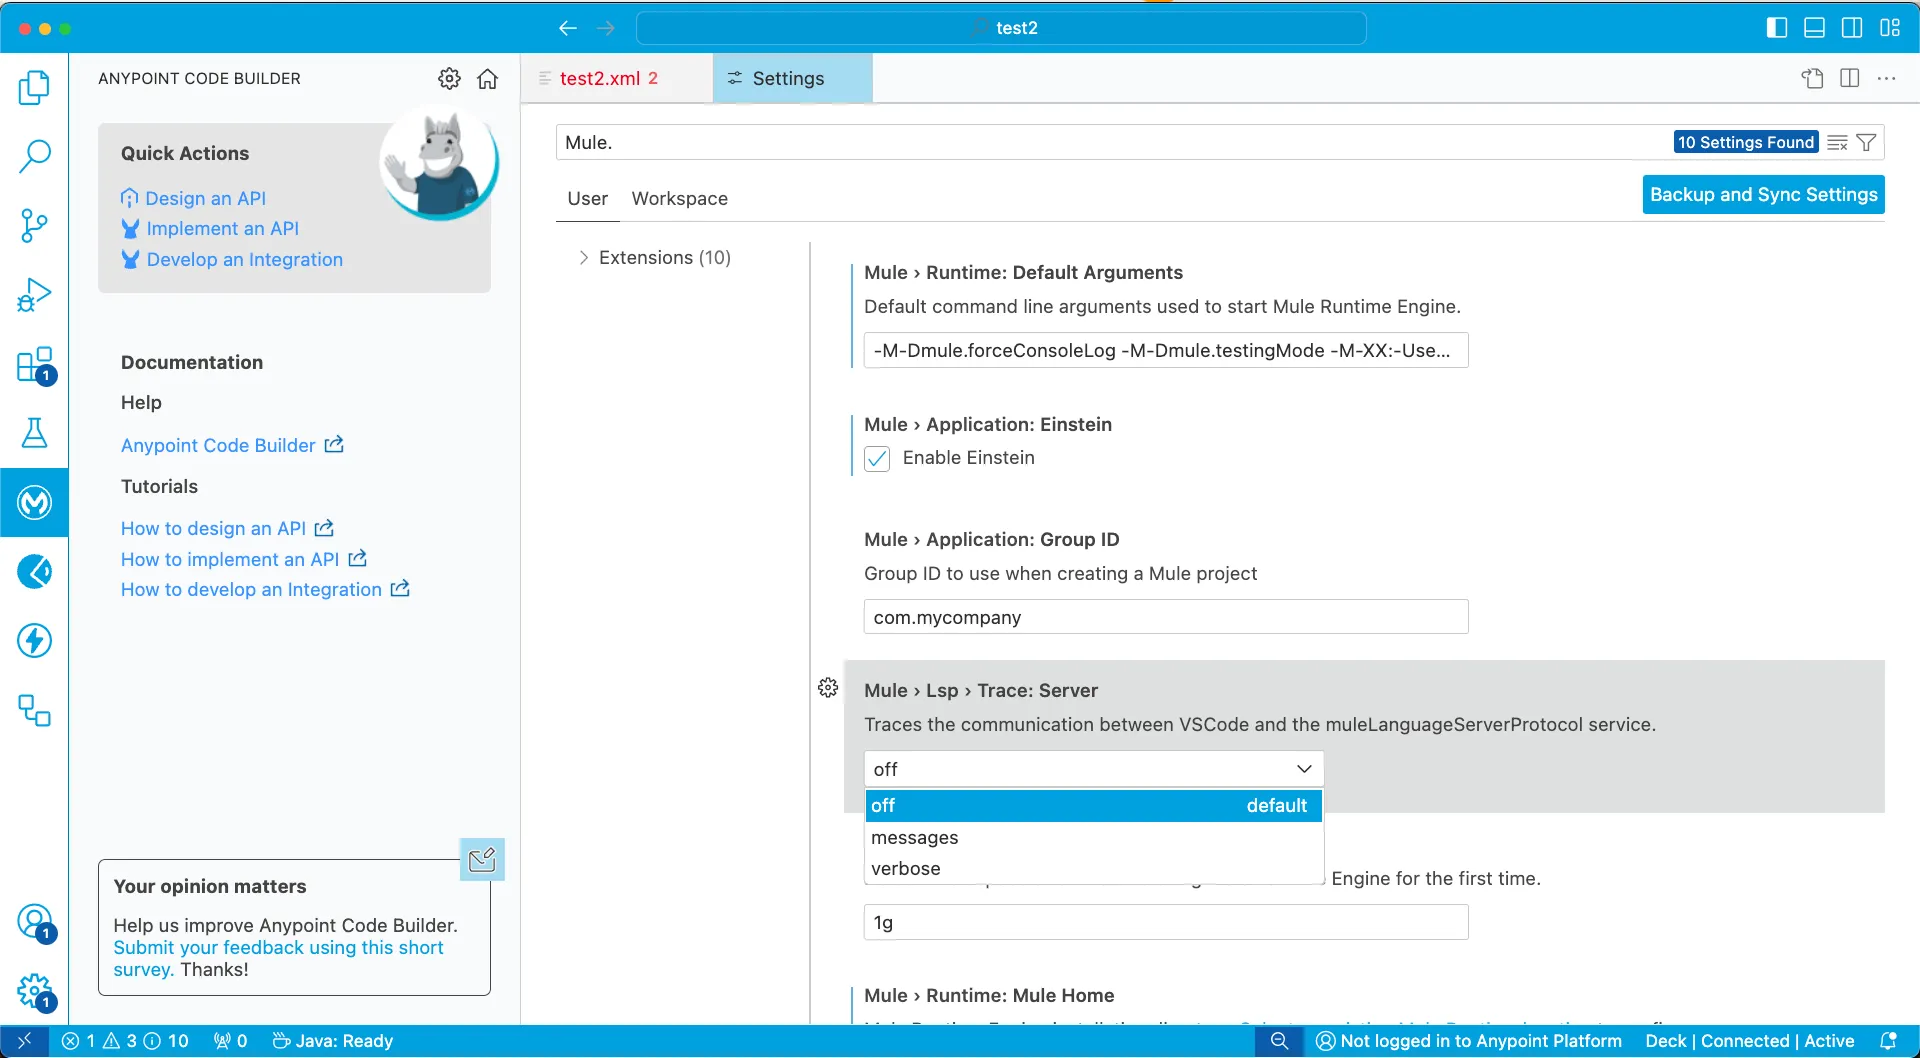Click the home icon in Anypoint Code Builder header
This screenshot has height=1058, width=1920.
point(487,79)
